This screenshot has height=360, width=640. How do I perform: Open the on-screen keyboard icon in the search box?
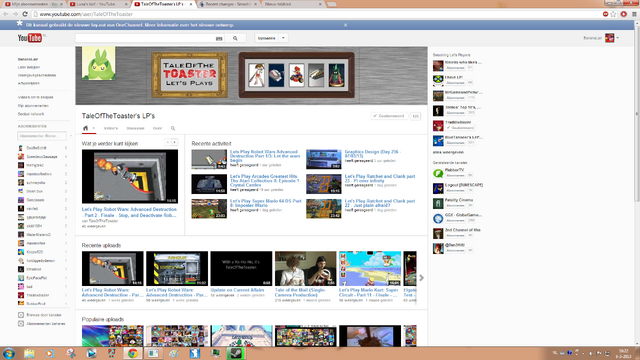pos(219,38)
